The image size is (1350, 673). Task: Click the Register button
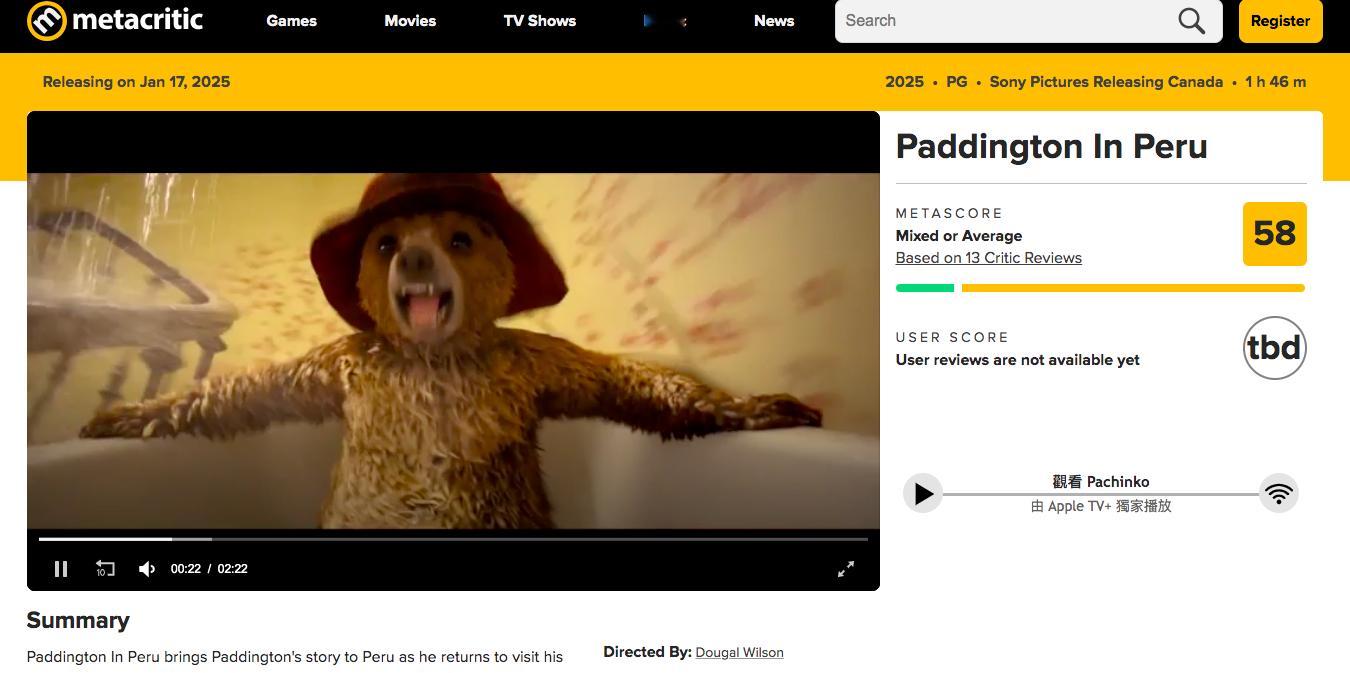coord(1281,21)
